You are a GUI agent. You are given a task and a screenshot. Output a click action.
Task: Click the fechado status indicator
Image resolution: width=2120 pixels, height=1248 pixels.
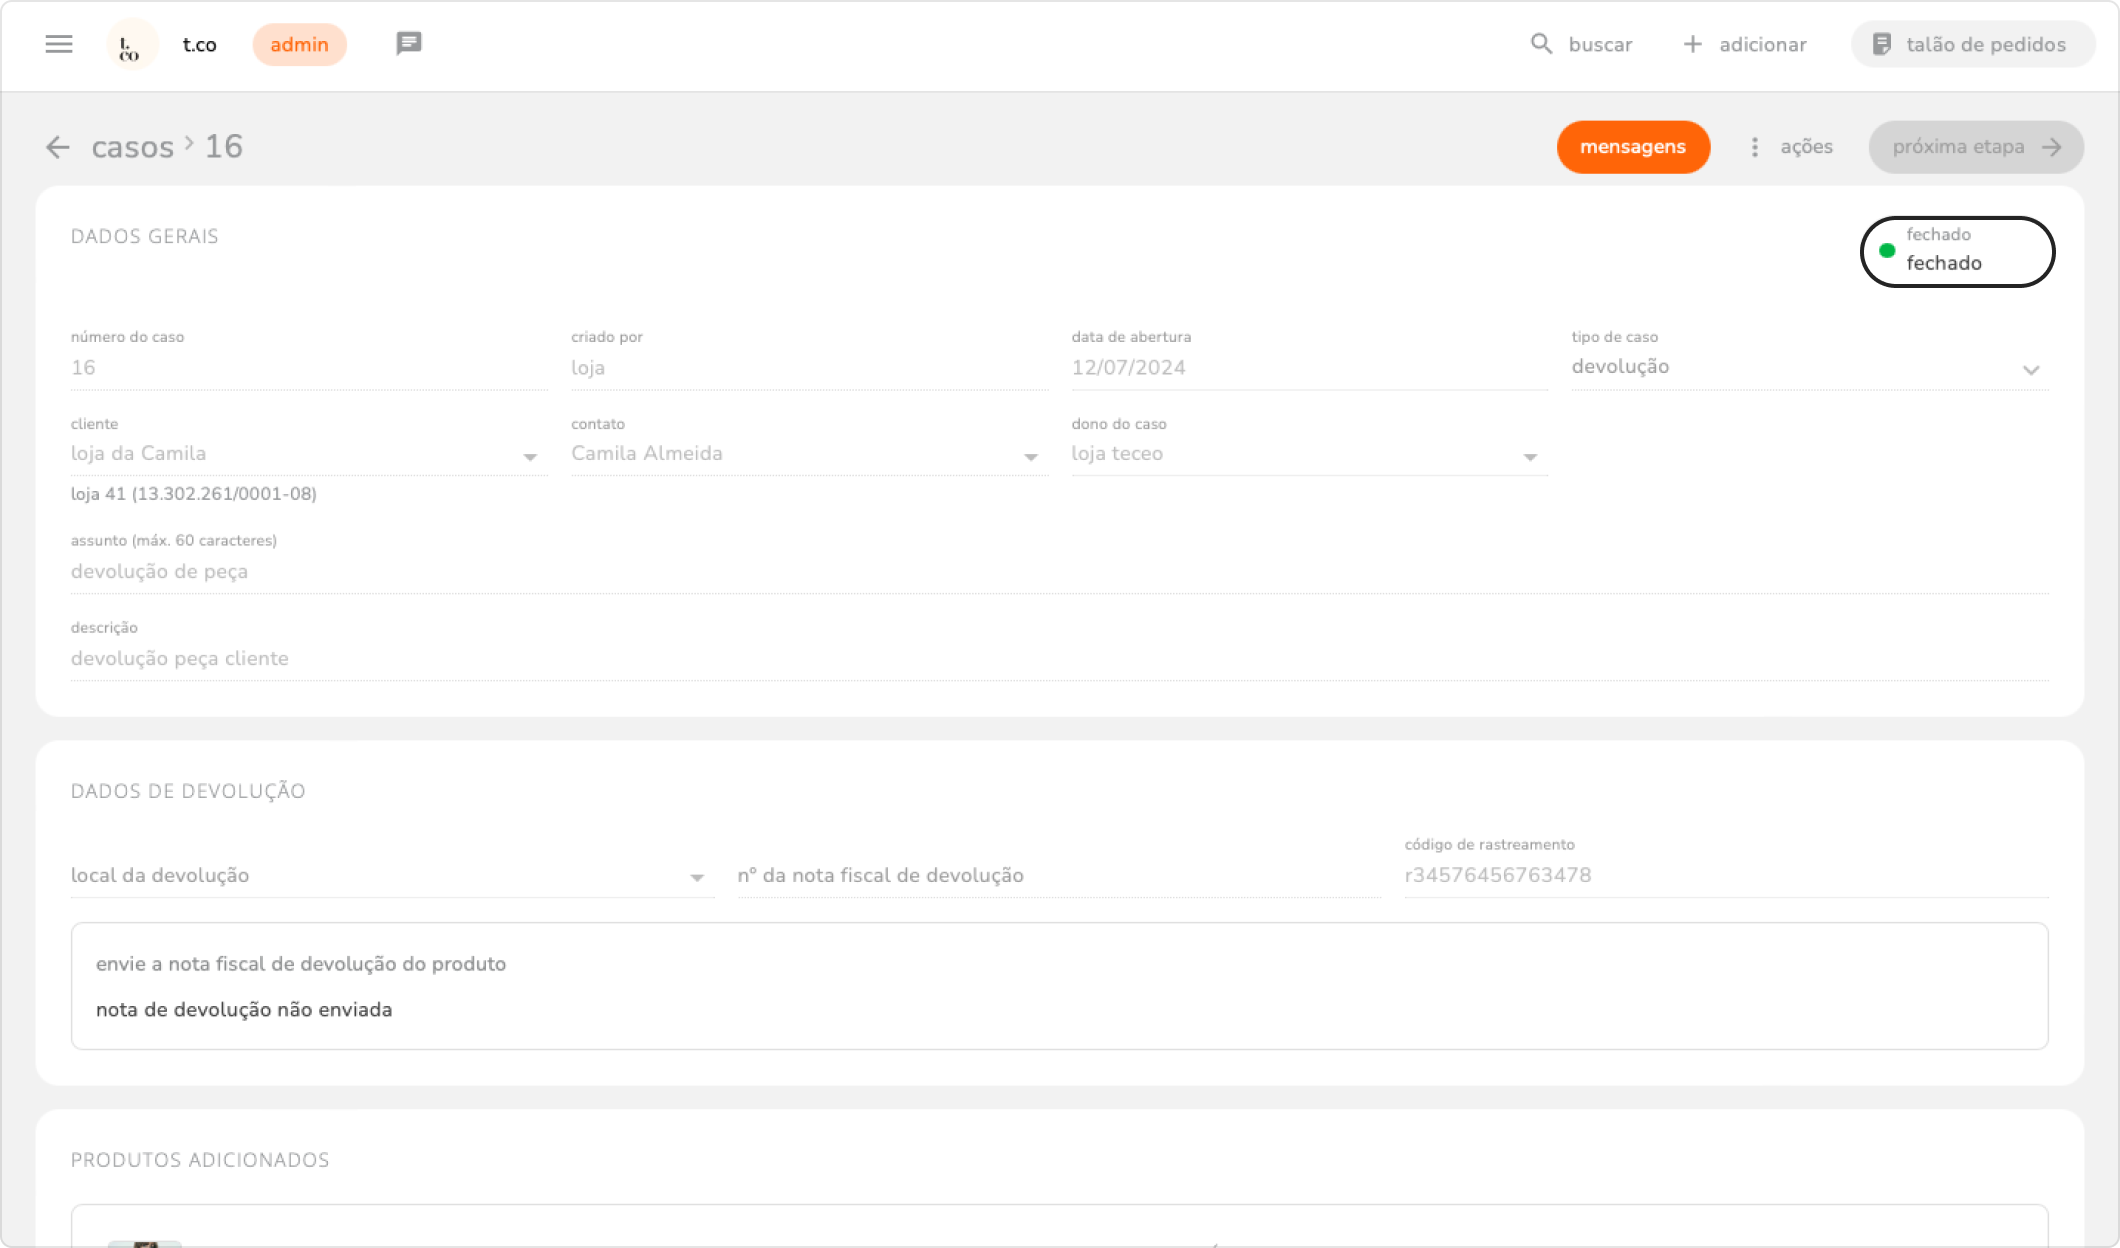point(1956,251)
